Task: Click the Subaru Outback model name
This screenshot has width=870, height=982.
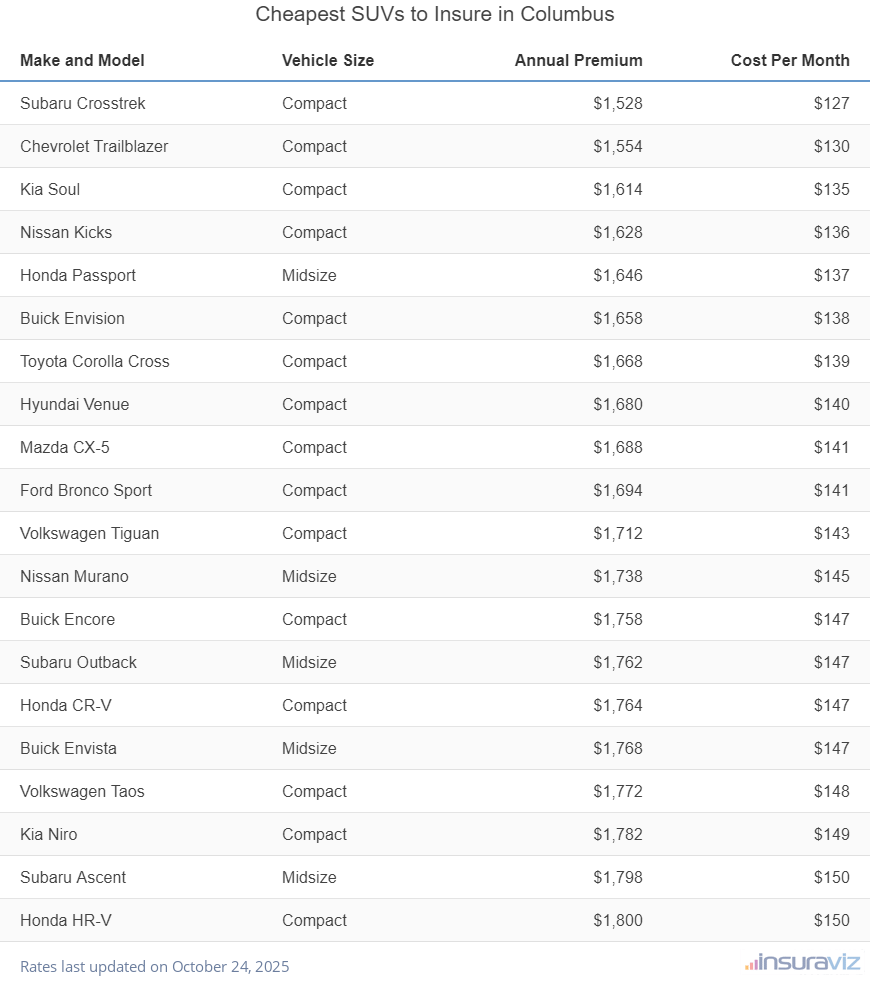Action: pos(78,662)
